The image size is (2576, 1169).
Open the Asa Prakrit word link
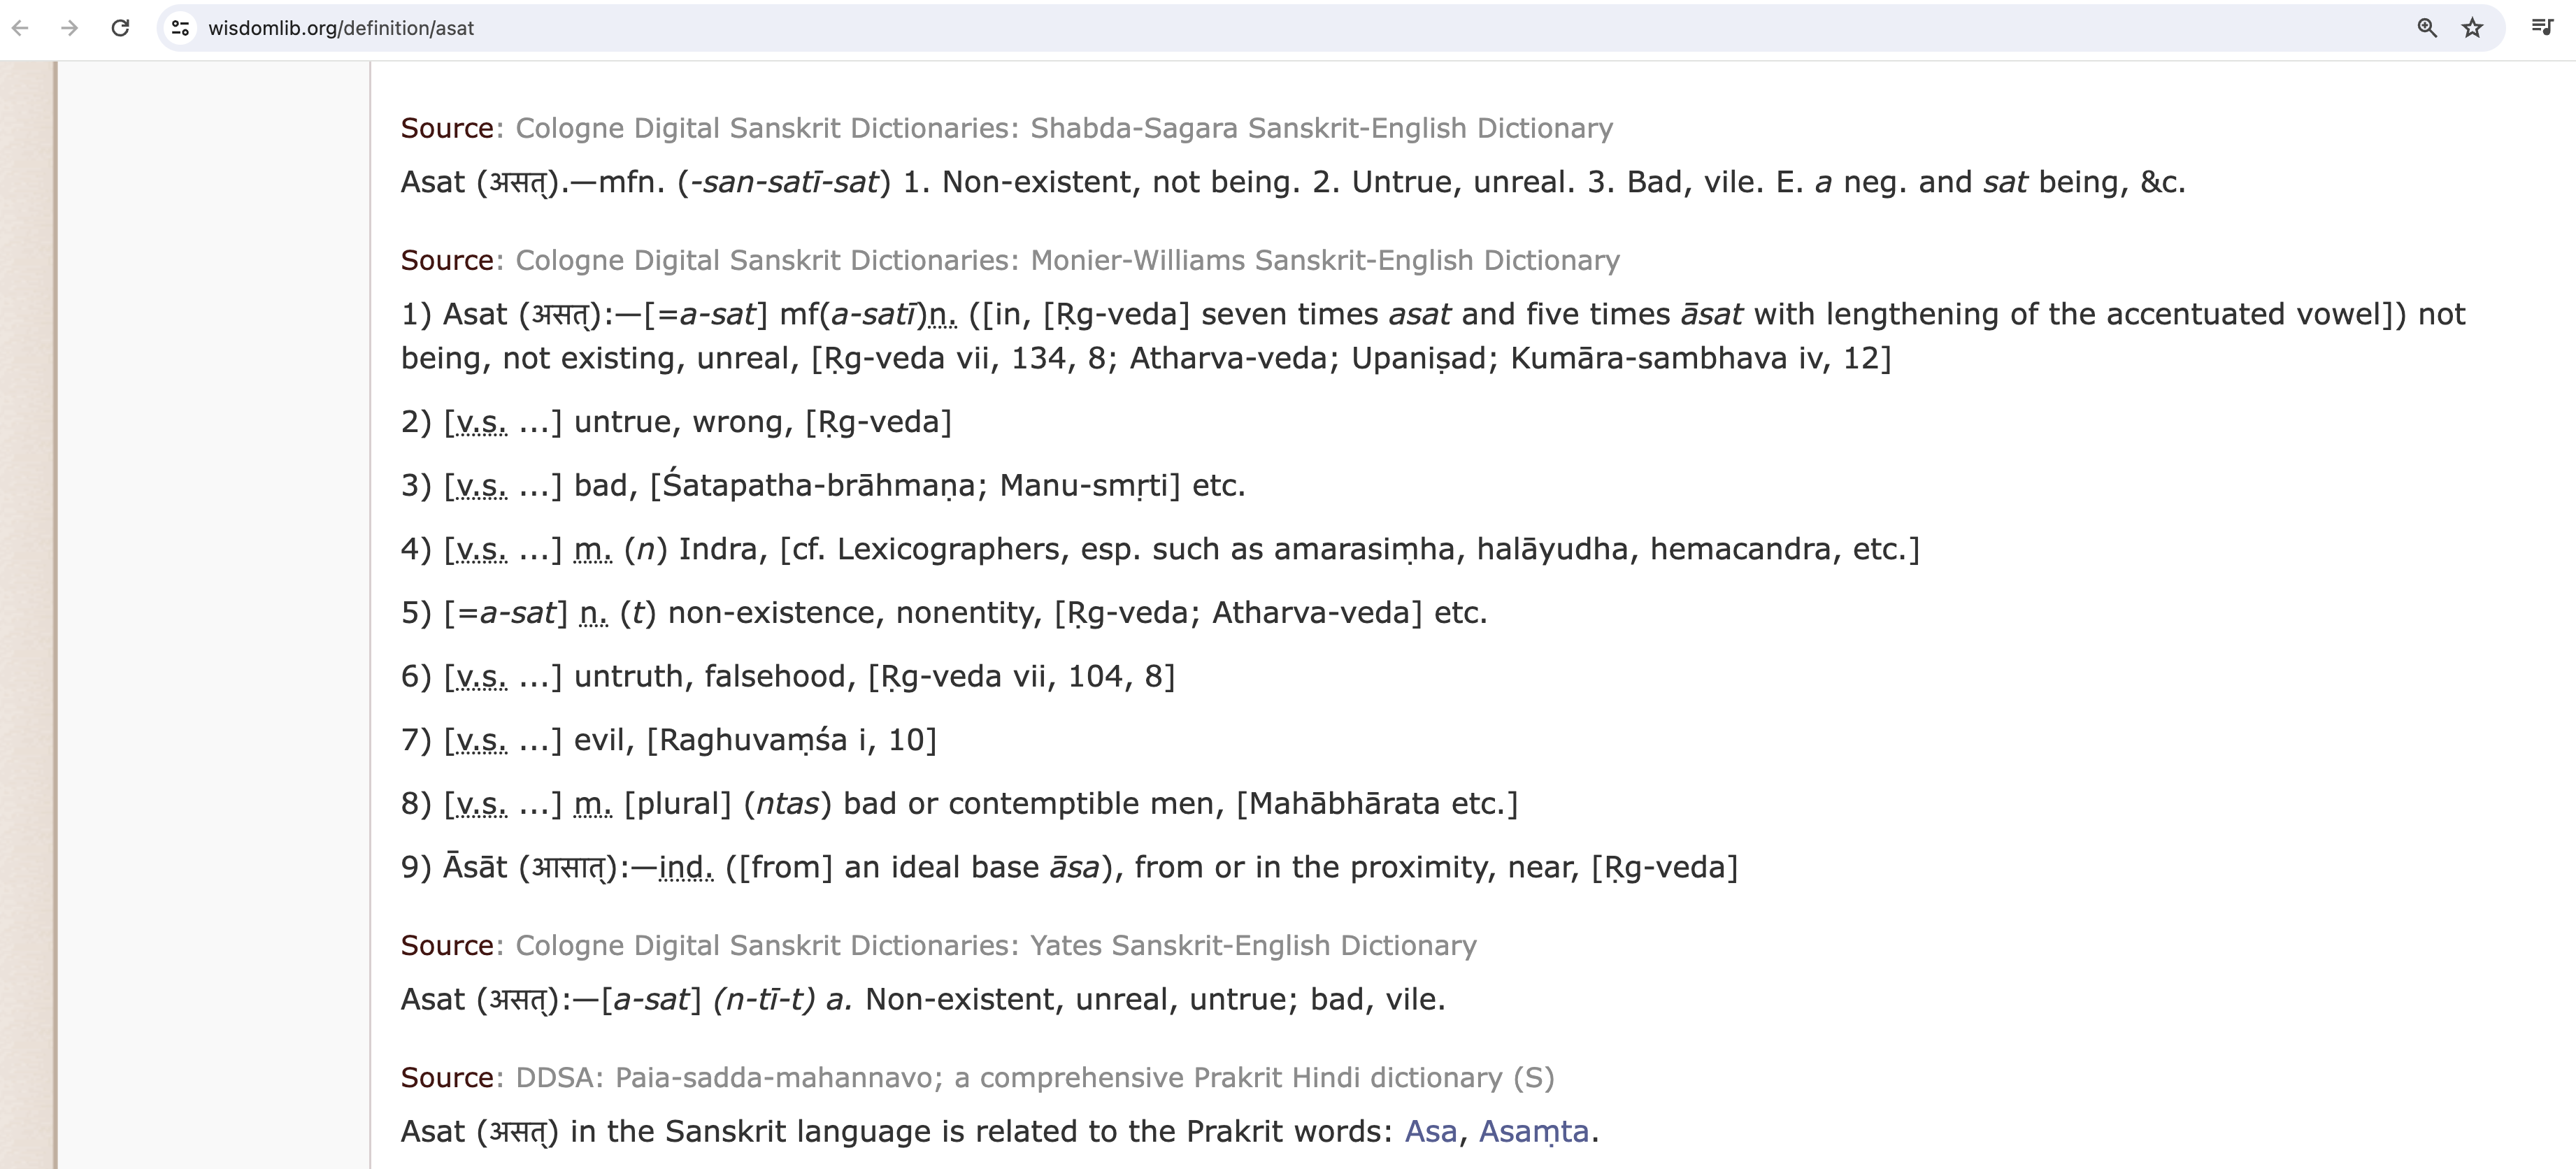click(1430, 1131)
